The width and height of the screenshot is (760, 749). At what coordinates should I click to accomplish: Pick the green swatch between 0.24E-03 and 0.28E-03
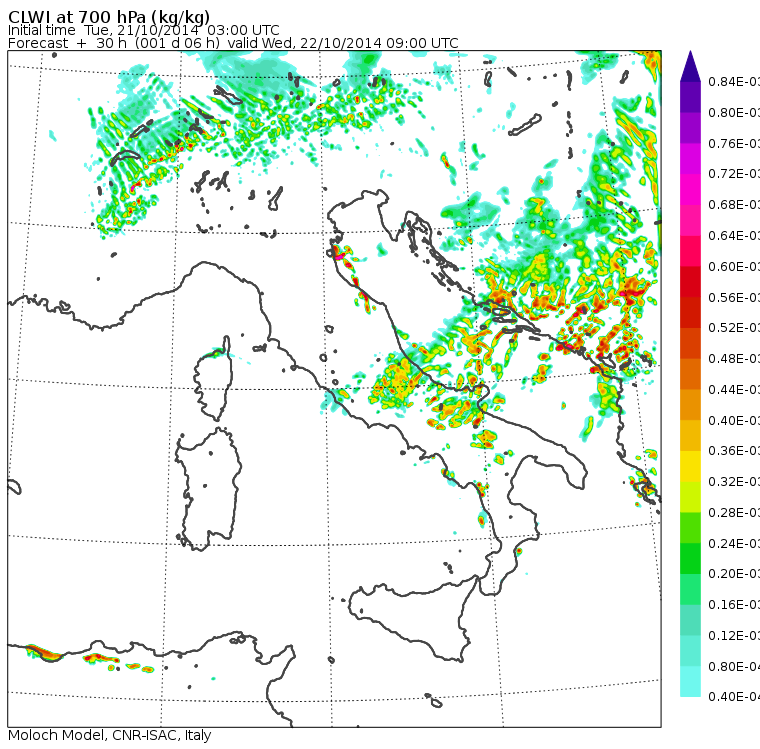pos(690,528)
